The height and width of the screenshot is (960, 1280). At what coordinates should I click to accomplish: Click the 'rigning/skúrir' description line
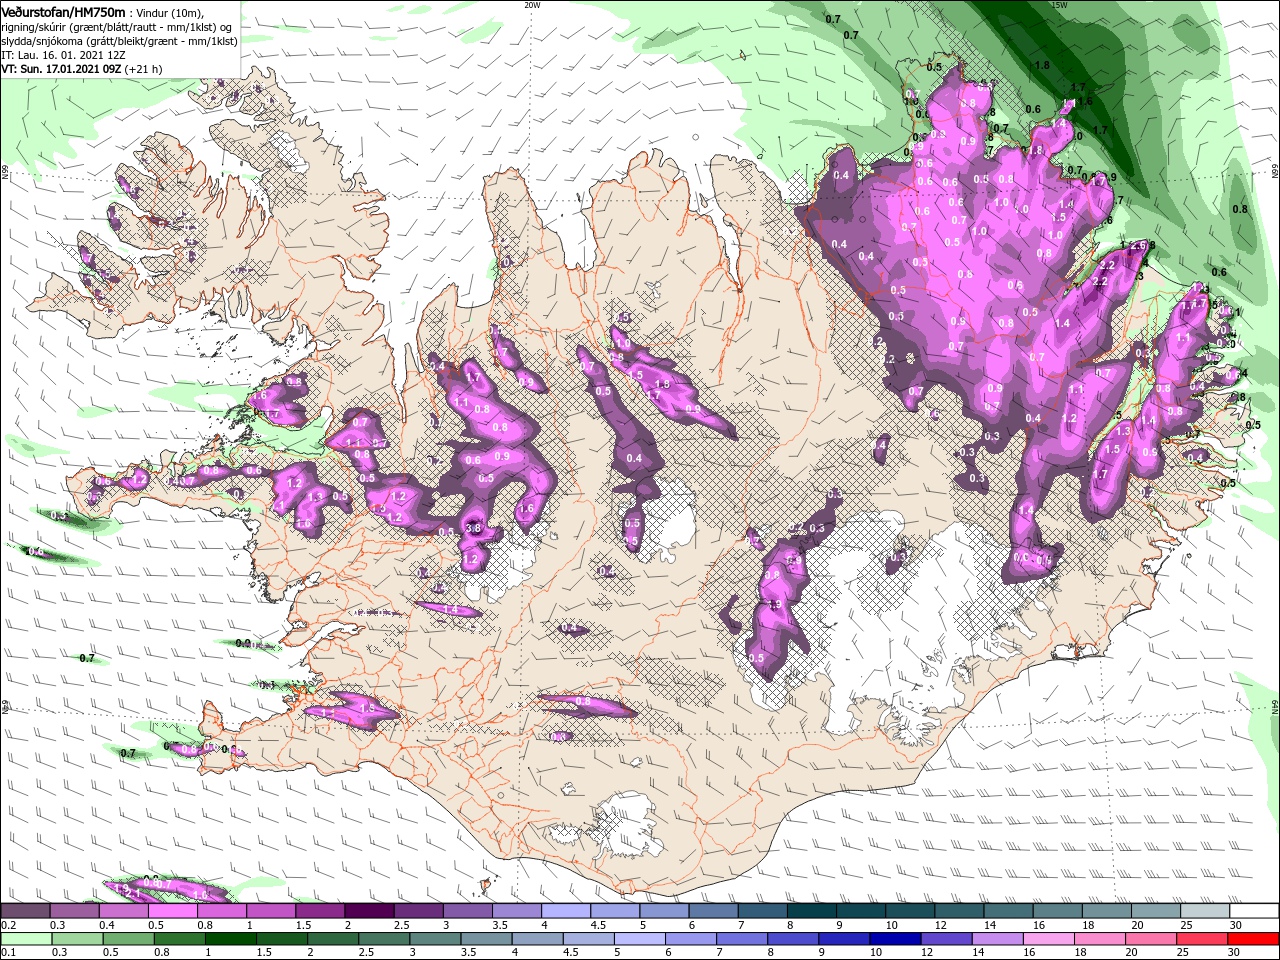pyautogui.click(x=116, y=26)
